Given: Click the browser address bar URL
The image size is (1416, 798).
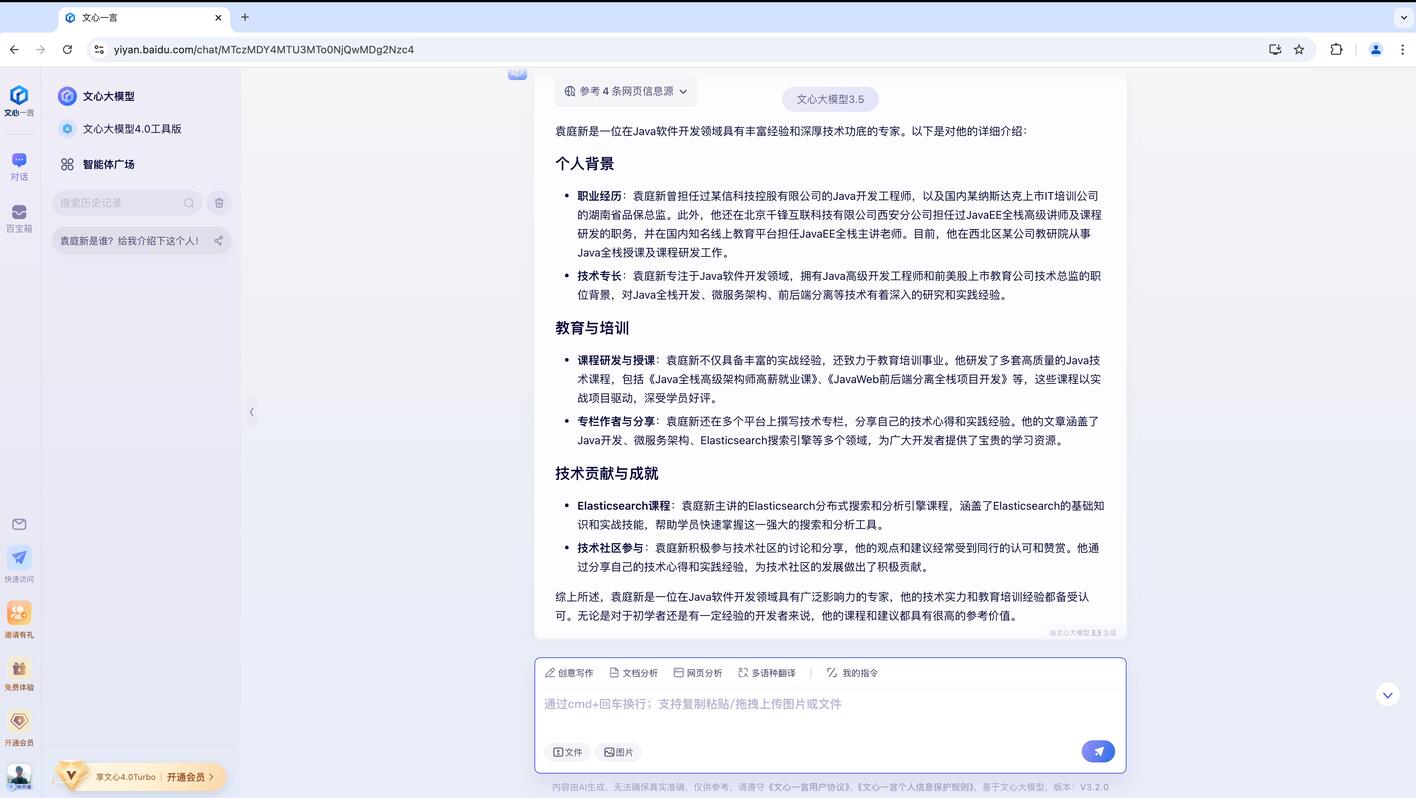Looking at the screenshot, I should point(264,49).
